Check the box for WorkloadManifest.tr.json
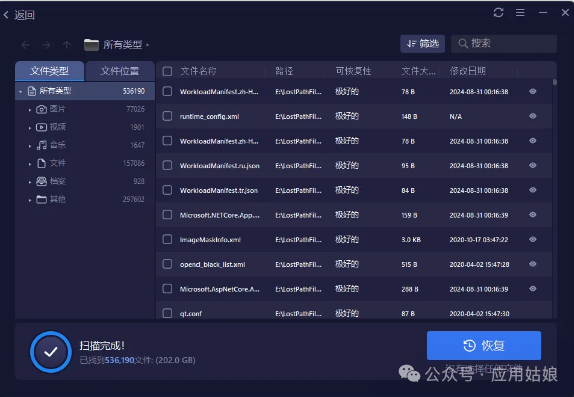Screen dimensions: 574x397 tap(167, 190)
